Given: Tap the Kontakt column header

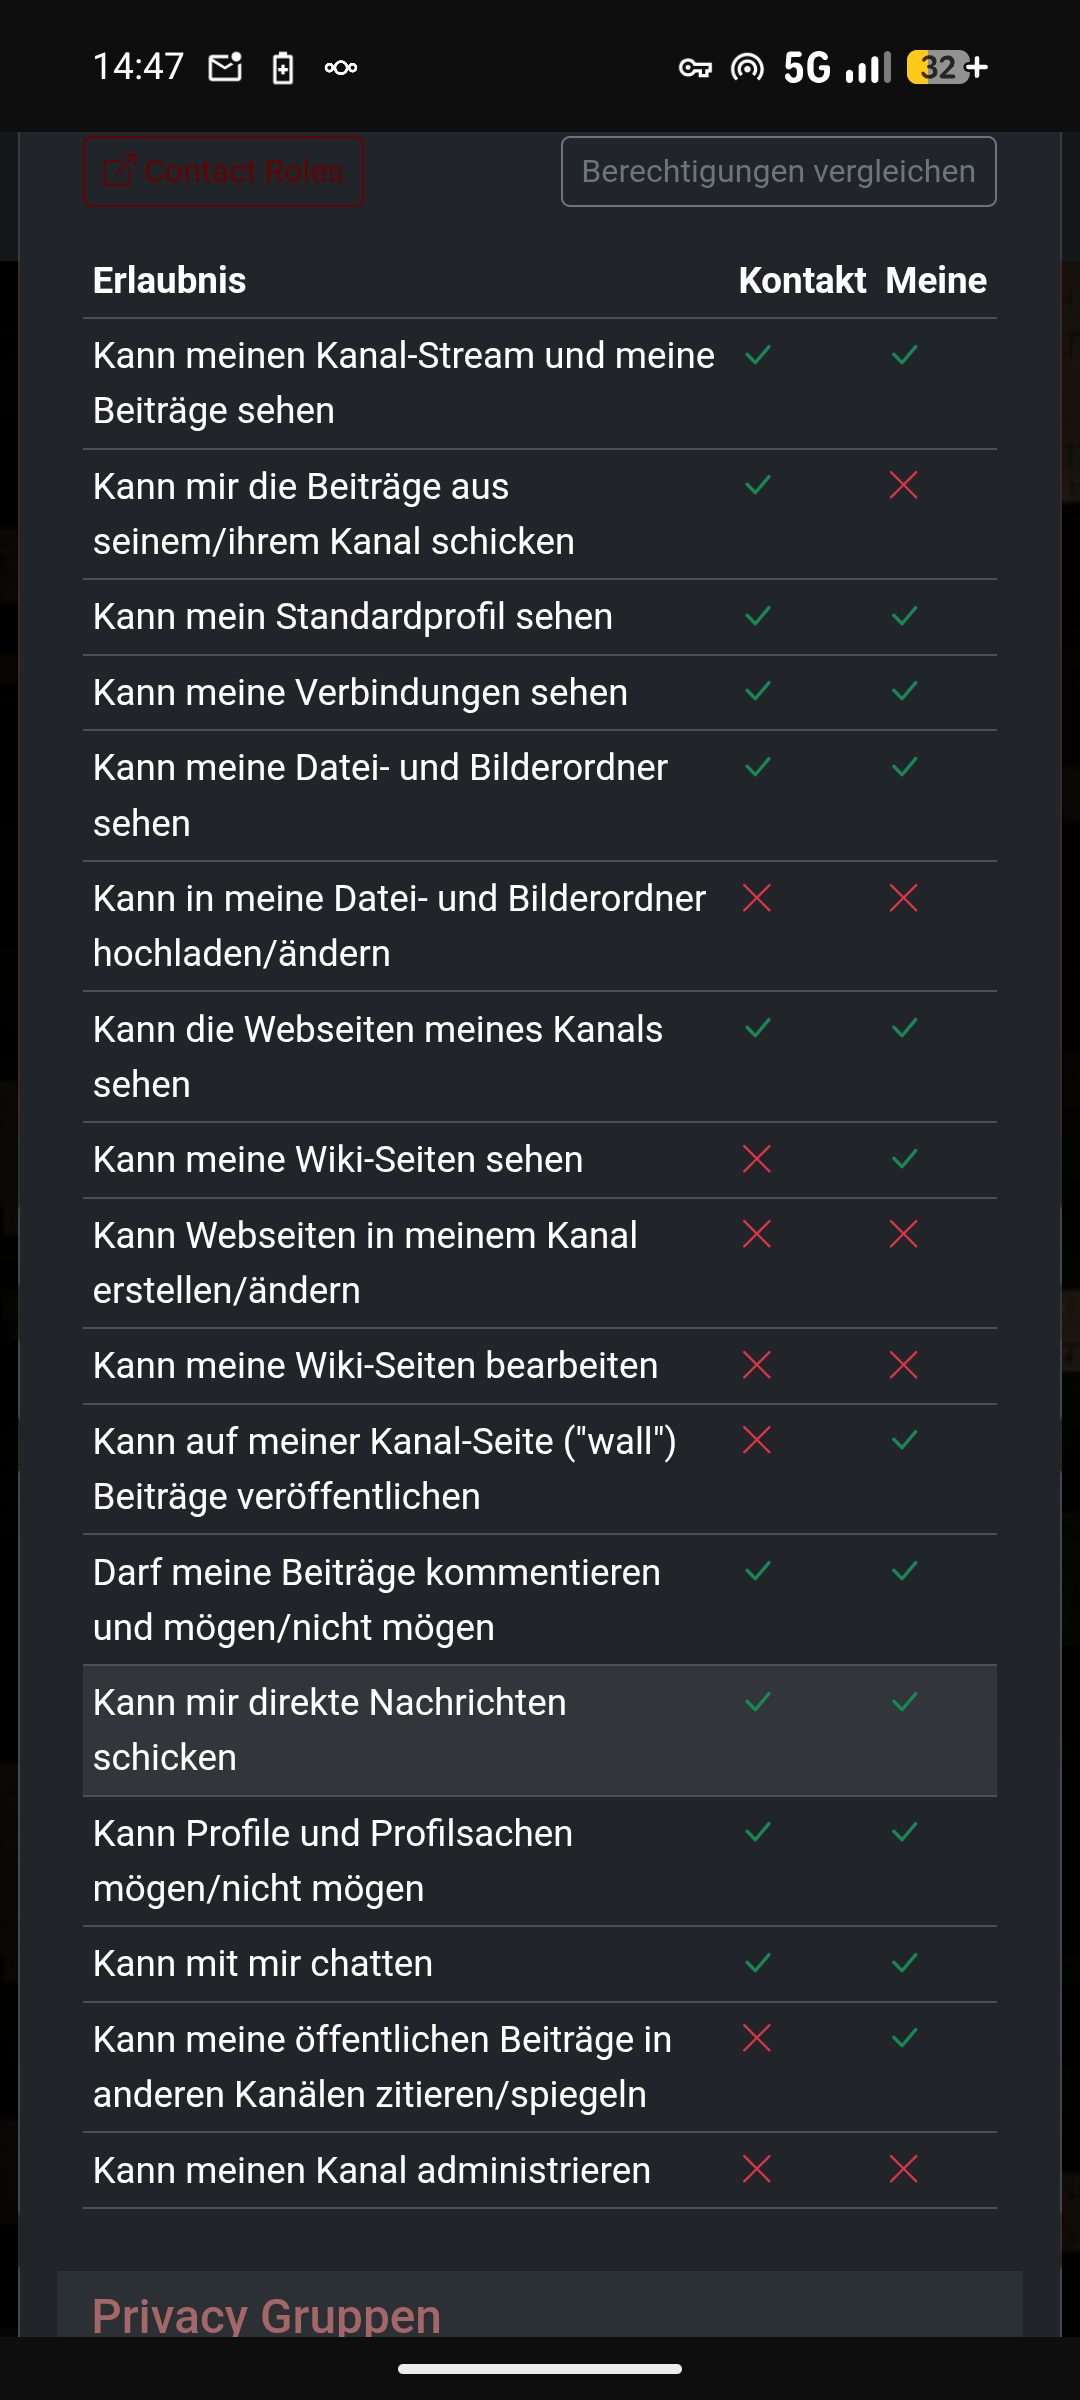Looking at the screenshot, I should 802,281.
